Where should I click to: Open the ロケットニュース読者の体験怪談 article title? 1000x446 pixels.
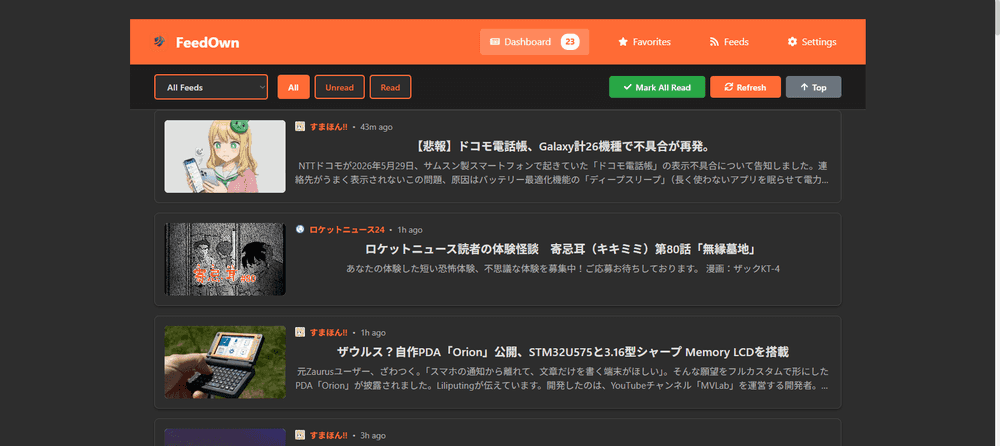pyautogui.click(x=560, y=249)
